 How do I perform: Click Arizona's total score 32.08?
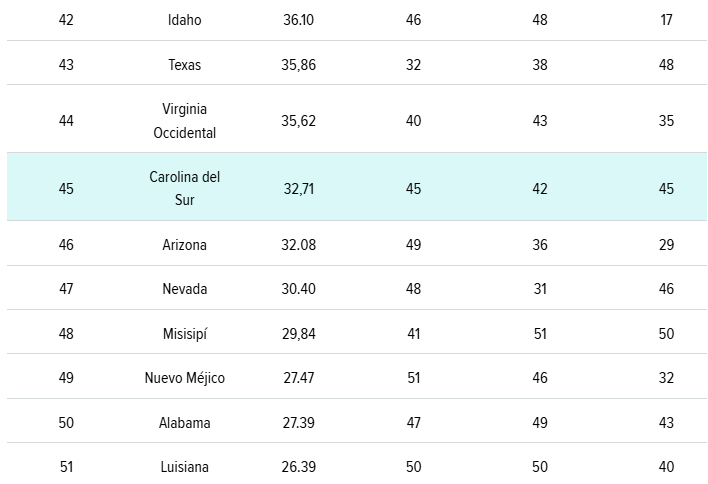coord(299,244)
